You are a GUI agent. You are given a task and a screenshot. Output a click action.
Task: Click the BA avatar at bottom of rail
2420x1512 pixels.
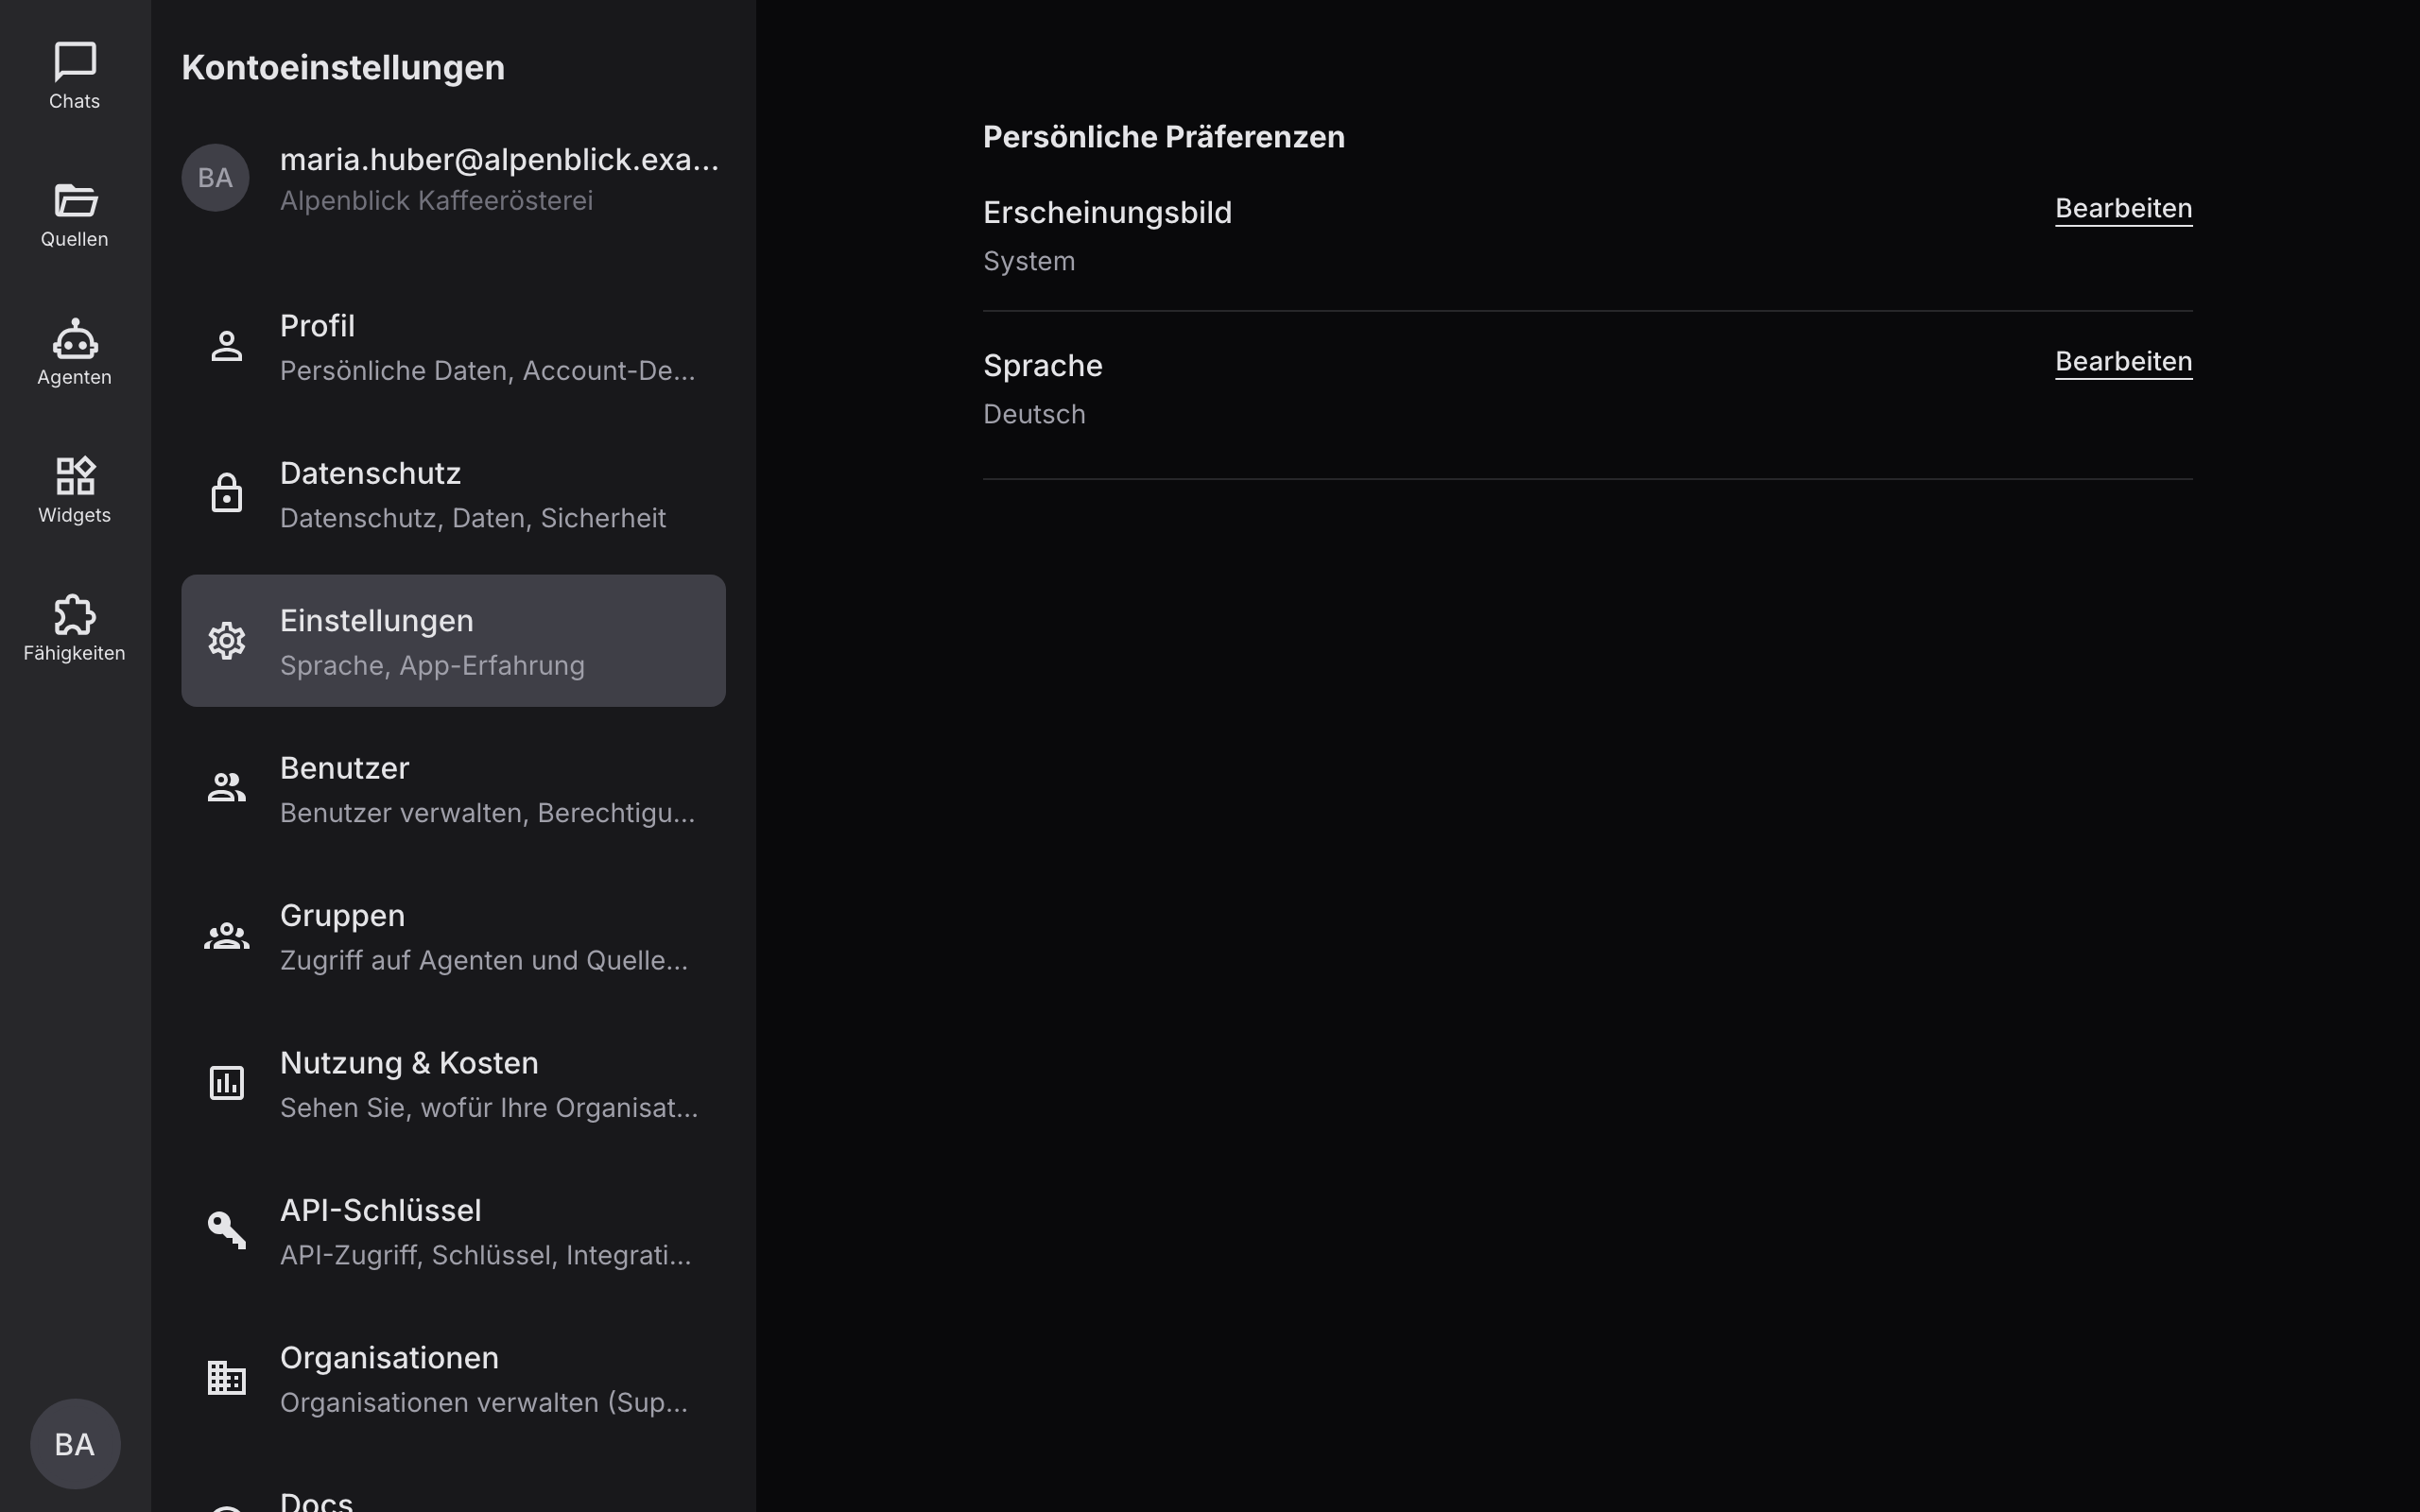(75, 1444)
